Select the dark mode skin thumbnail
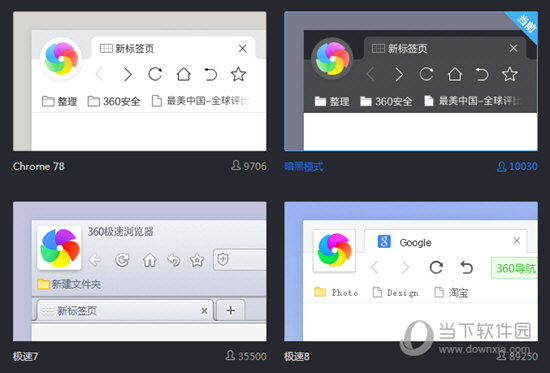 411,81
